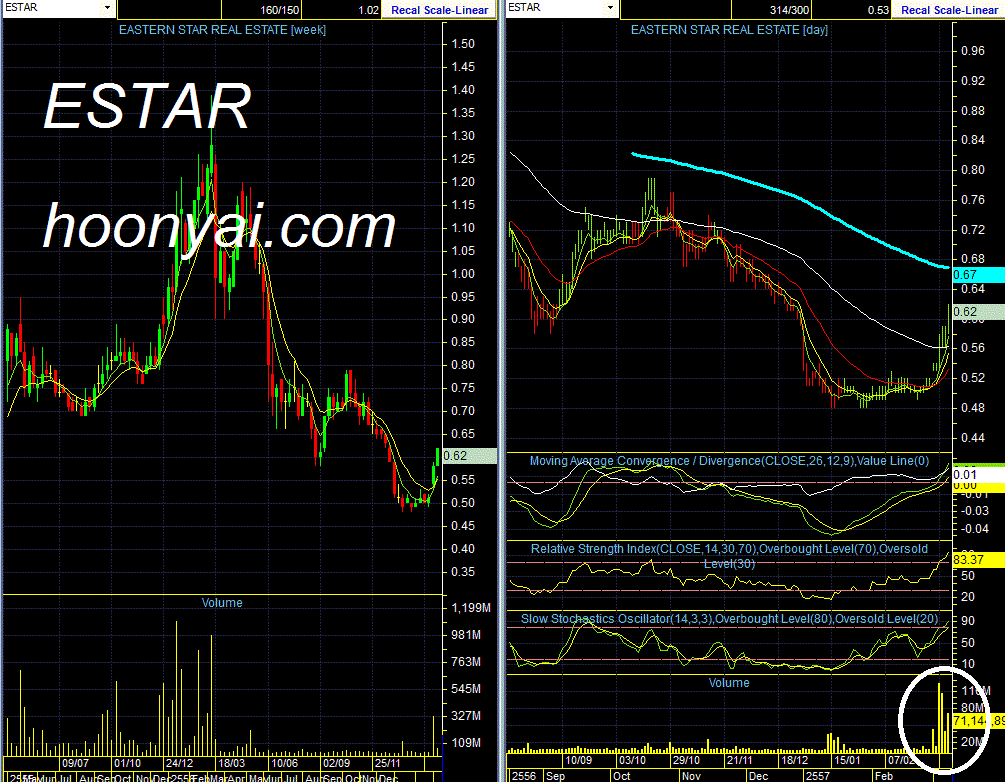The width and height of the screenshot is (1005, 782).
Task: Click the EASTERN STAR REAL ESTATE [day] title
Action: 729,30
